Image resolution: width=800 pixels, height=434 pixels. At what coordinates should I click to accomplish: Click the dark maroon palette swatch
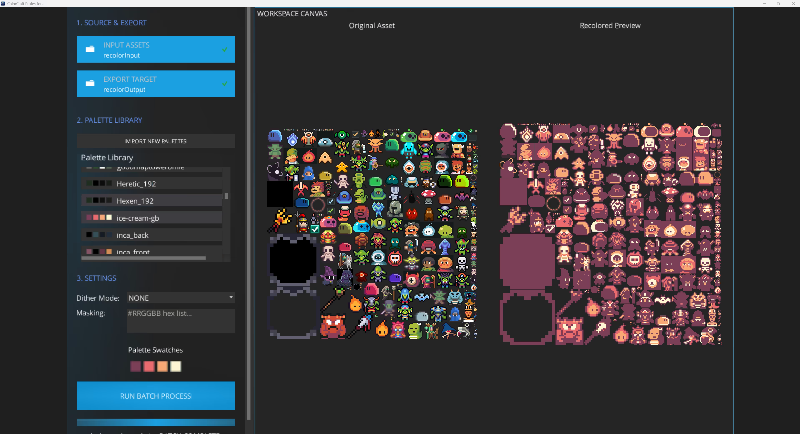[136, 365]
